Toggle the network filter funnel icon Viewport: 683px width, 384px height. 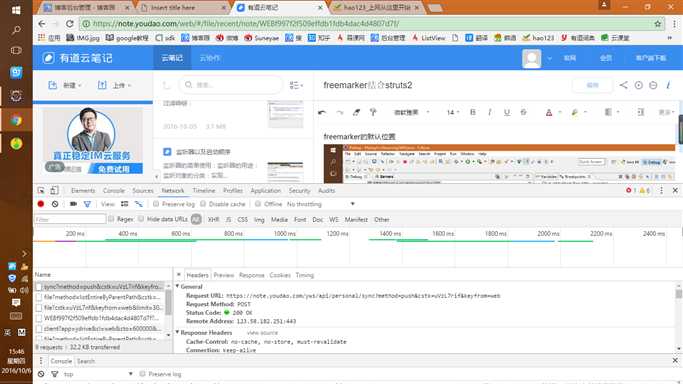[x=87, y=204]
